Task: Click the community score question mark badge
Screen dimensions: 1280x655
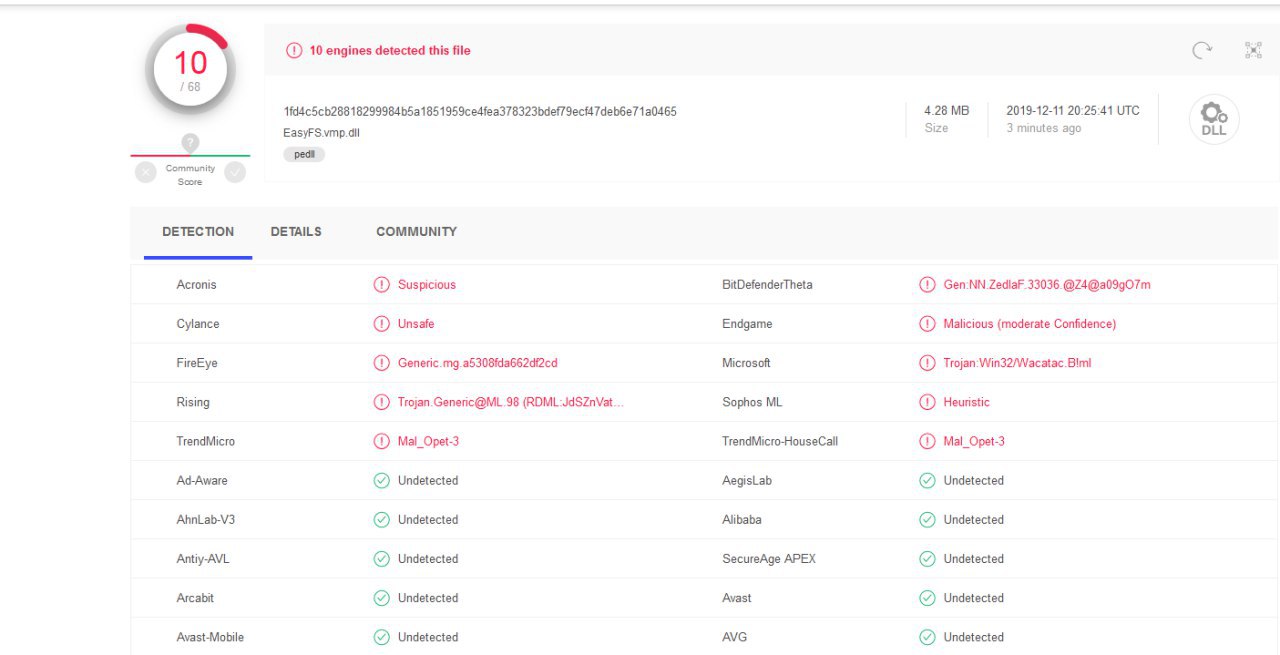Action: (x=190, y=142)
